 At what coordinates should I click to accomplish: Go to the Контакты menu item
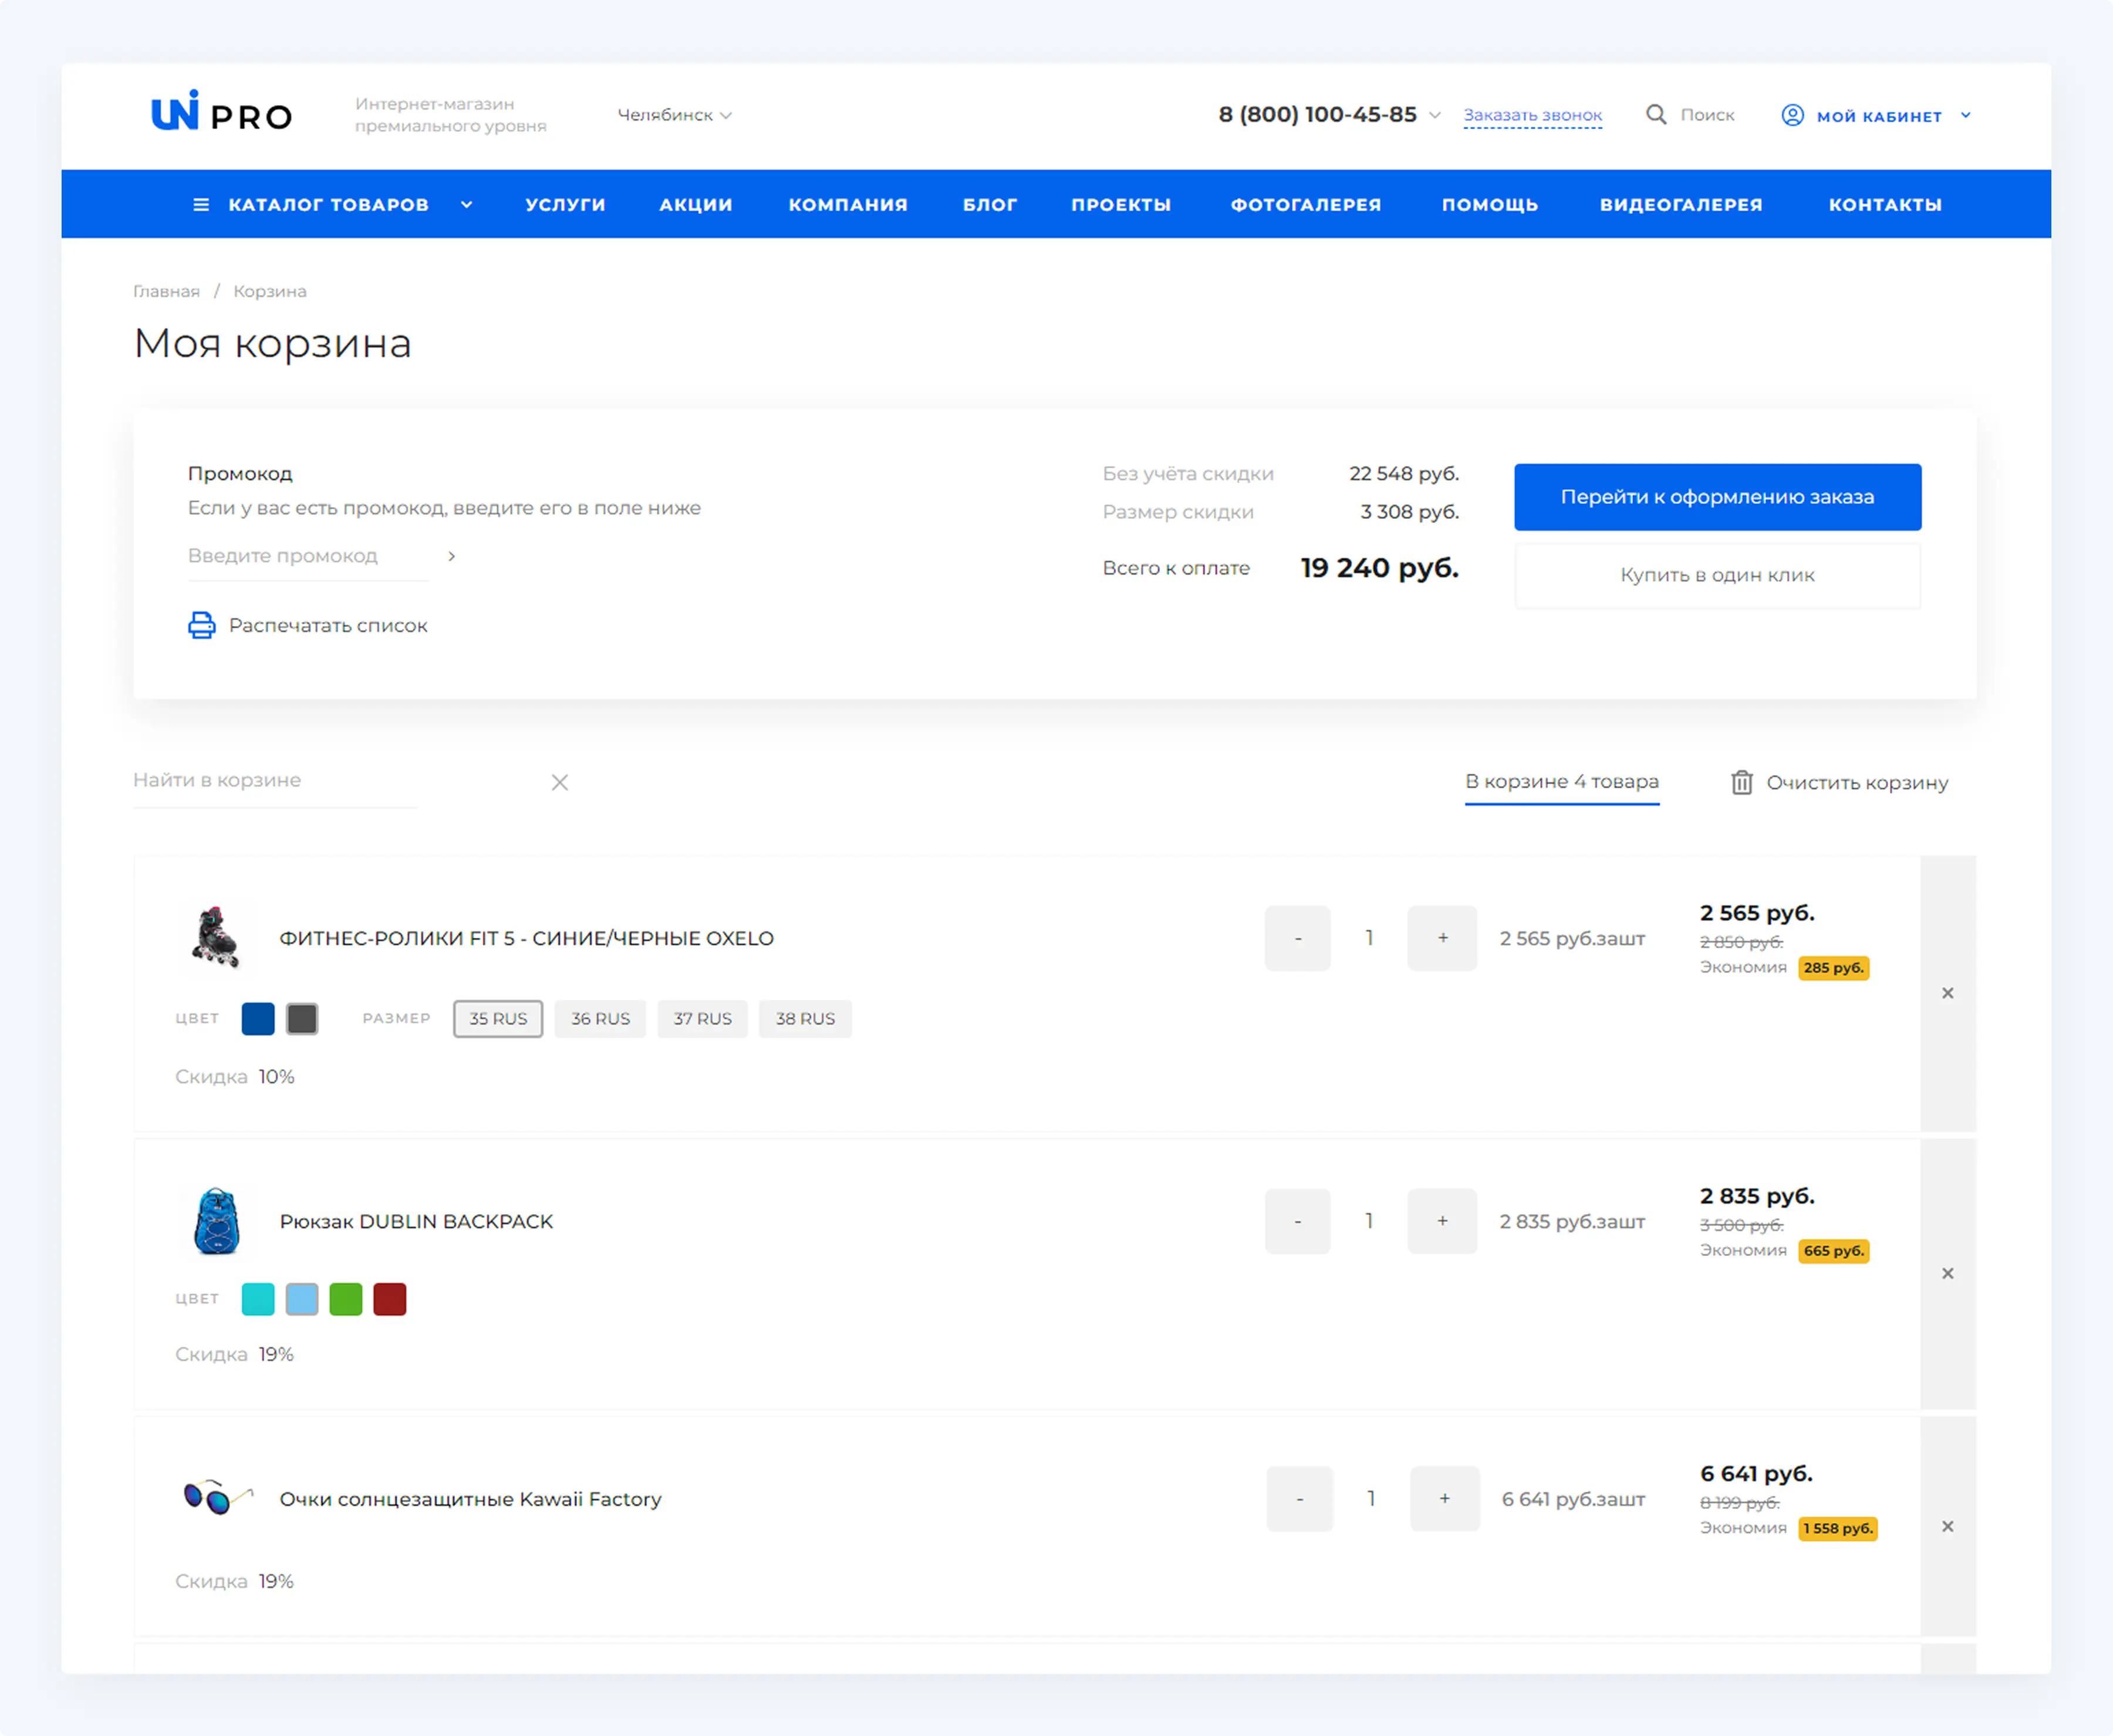1885,204
